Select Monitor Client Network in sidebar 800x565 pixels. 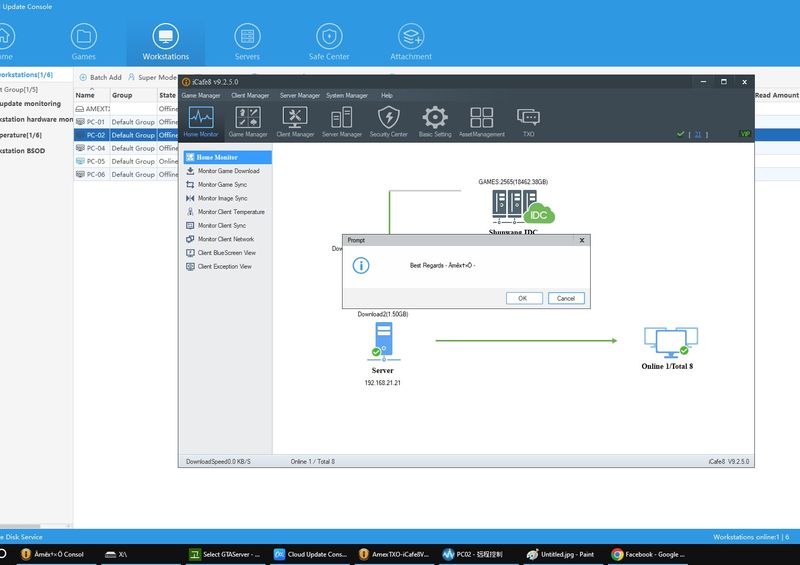[x=228, y=239]
